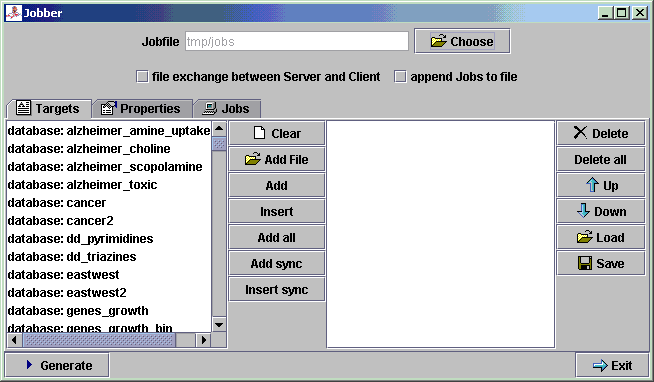Select database: dd_triazines
The height and width of the screenshot is (382, 654).
point(109,256)
